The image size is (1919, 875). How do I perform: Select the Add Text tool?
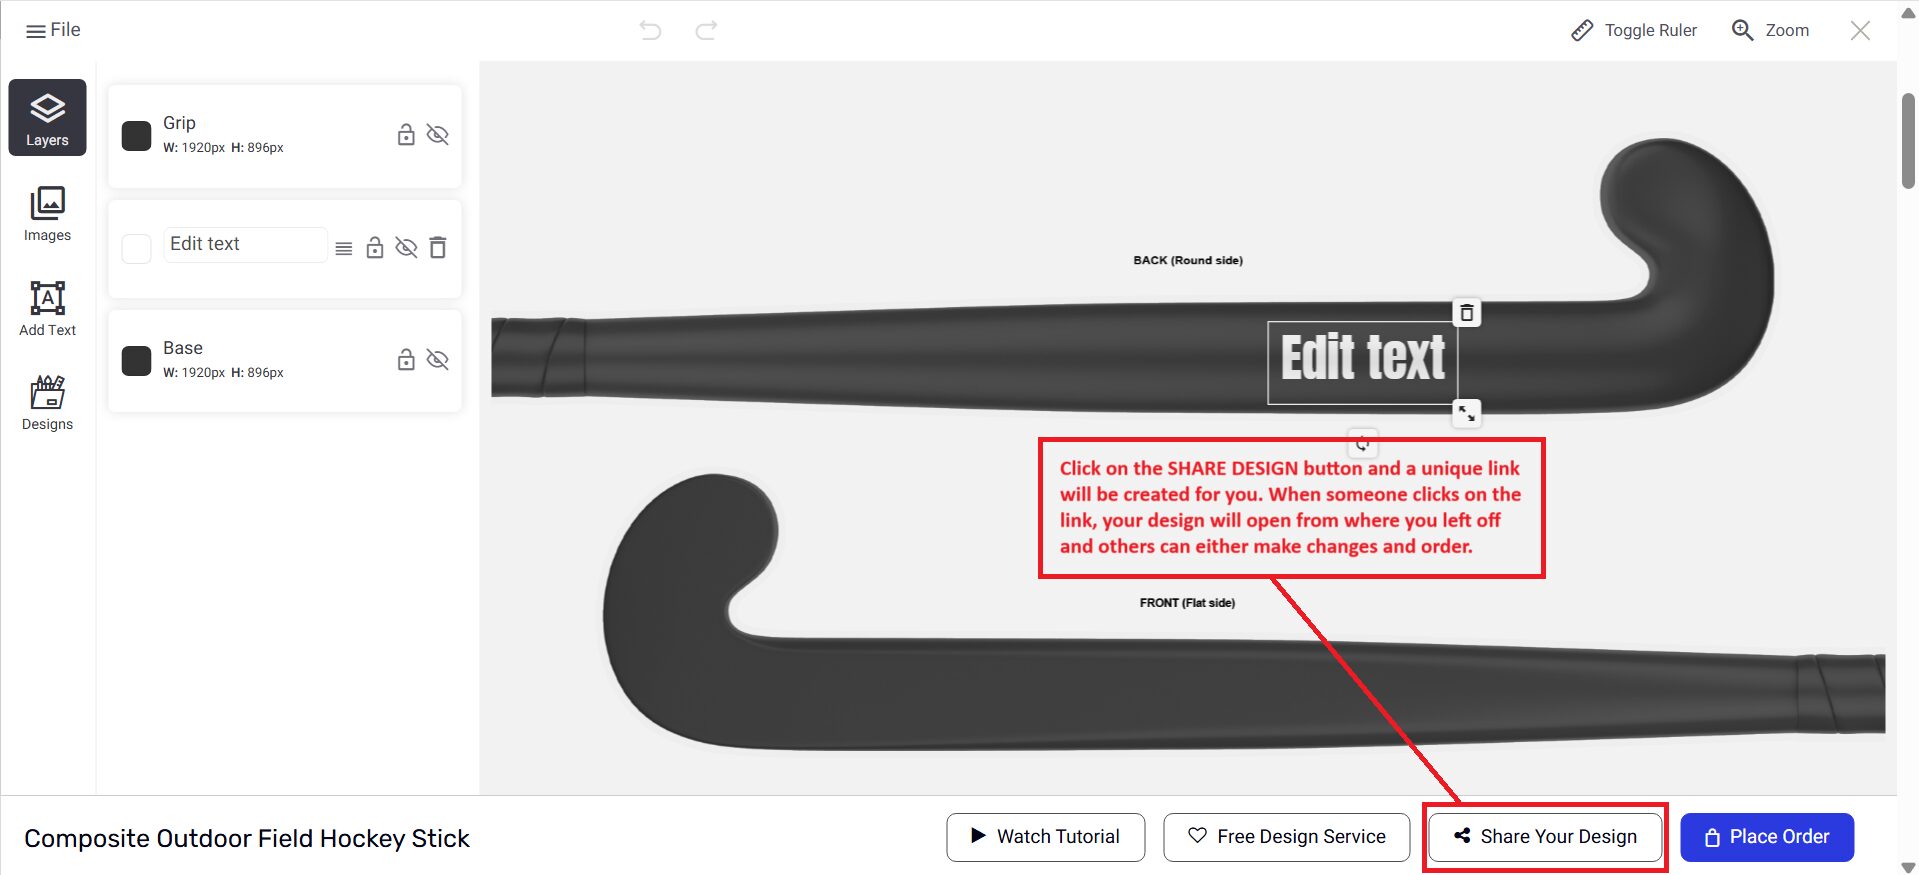(47, 308)
